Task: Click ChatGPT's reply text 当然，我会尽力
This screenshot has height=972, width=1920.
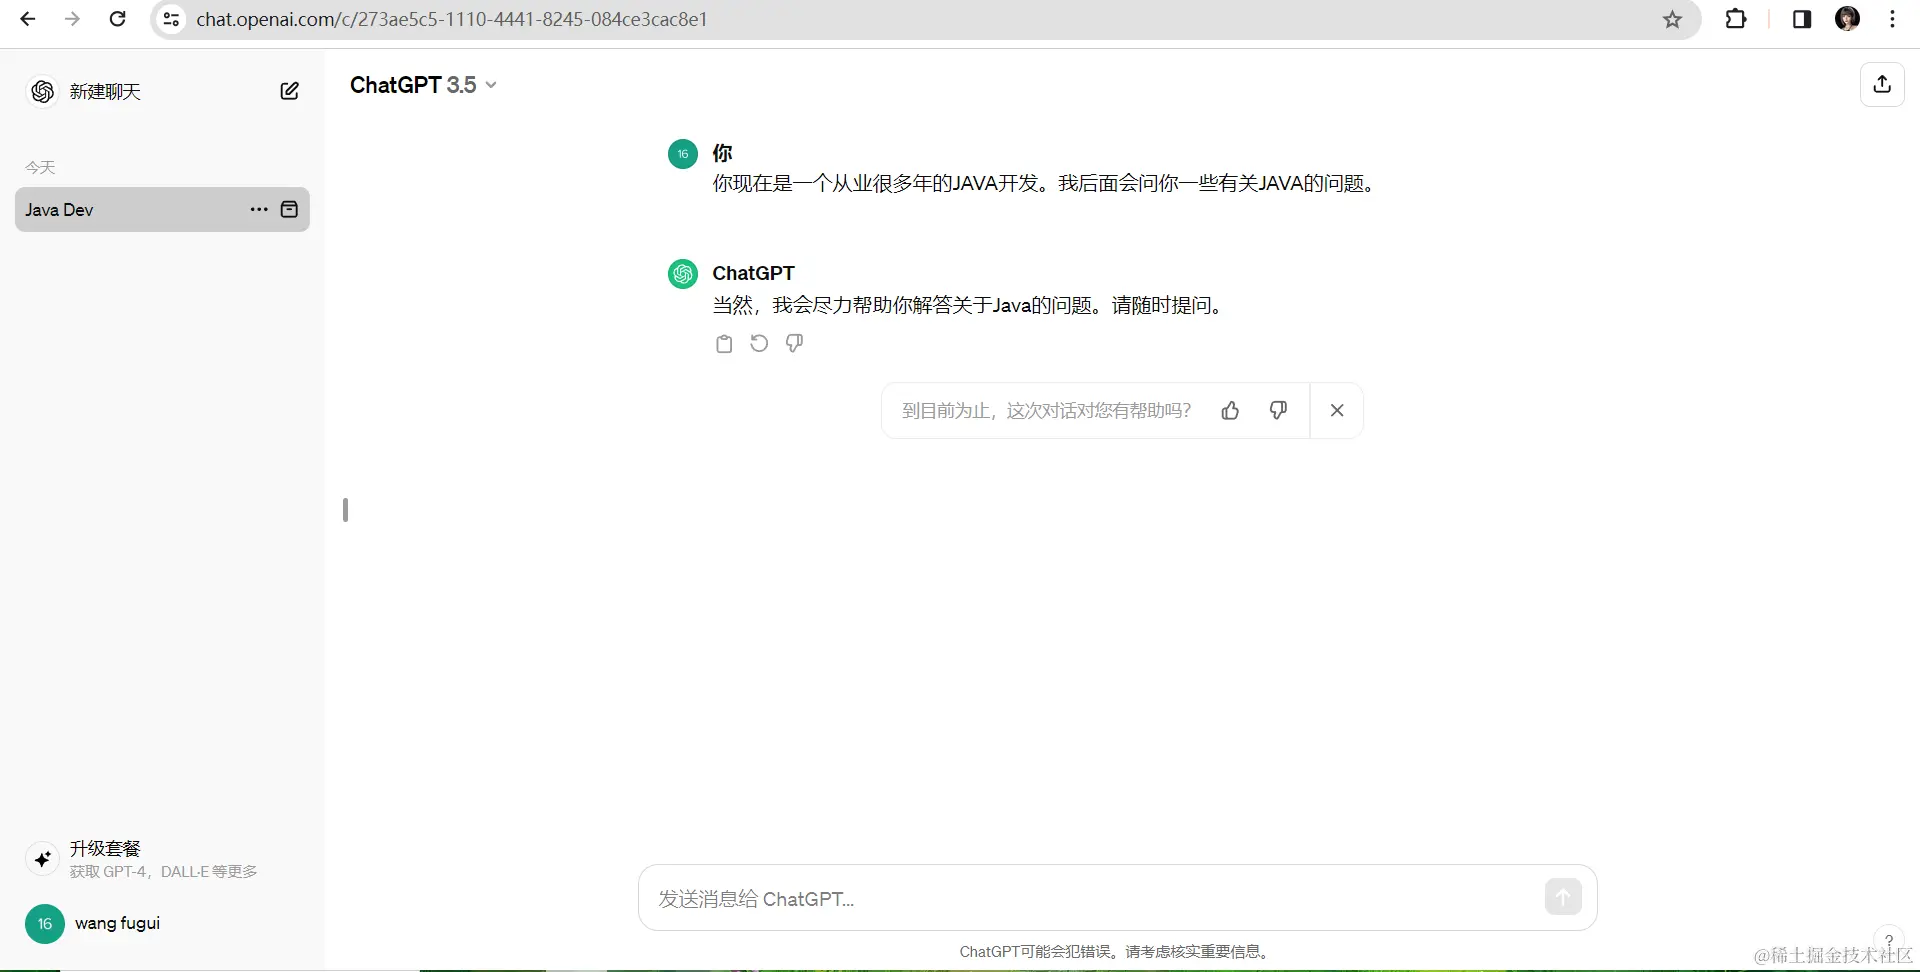Action: [968, 305]
